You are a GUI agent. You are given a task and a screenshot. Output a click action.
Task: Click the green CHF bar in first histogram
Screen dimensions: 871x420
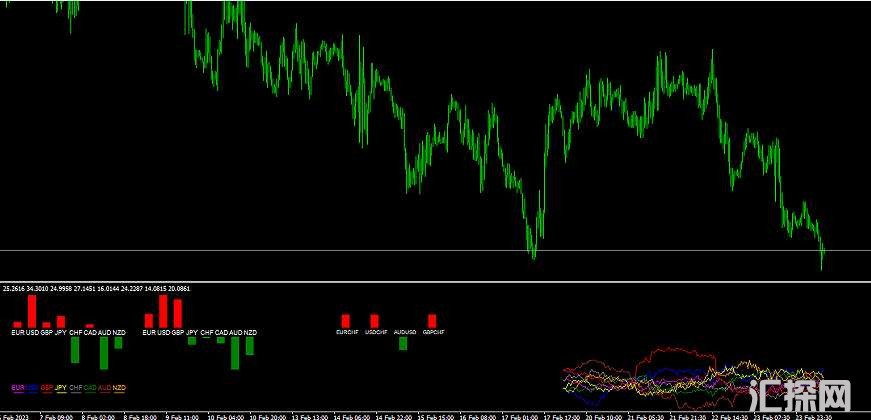coord(75,349)
